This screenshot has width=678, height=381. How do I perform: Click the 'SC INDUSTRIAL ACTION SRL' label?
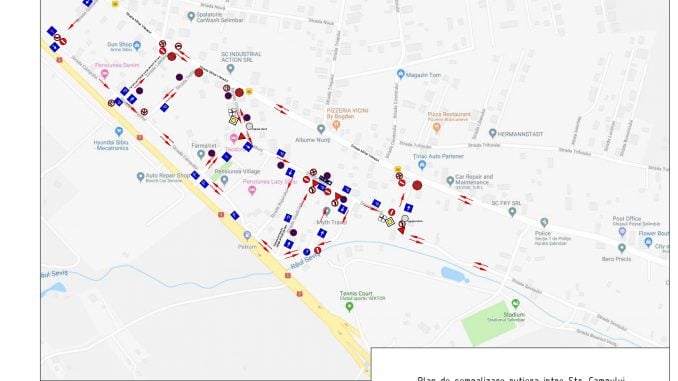click(x=241, y=57)
